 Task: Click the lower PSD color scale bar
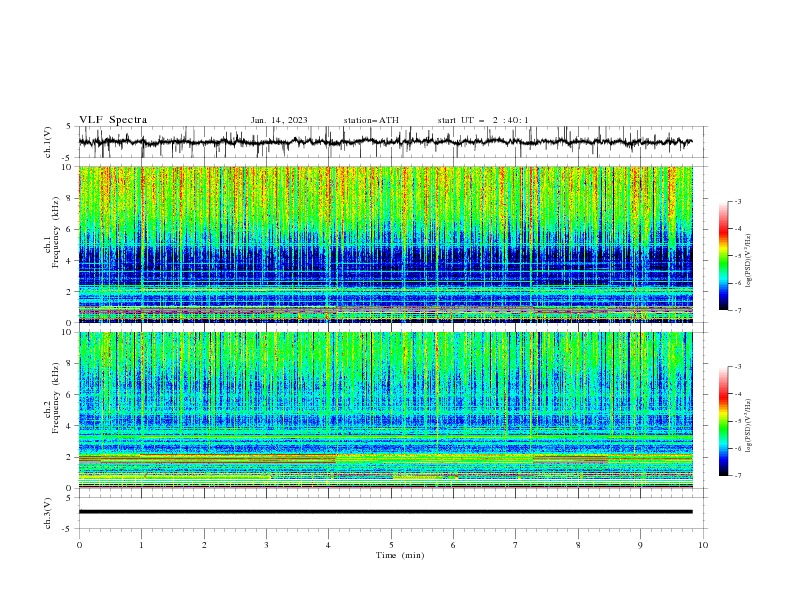[723, 421]
